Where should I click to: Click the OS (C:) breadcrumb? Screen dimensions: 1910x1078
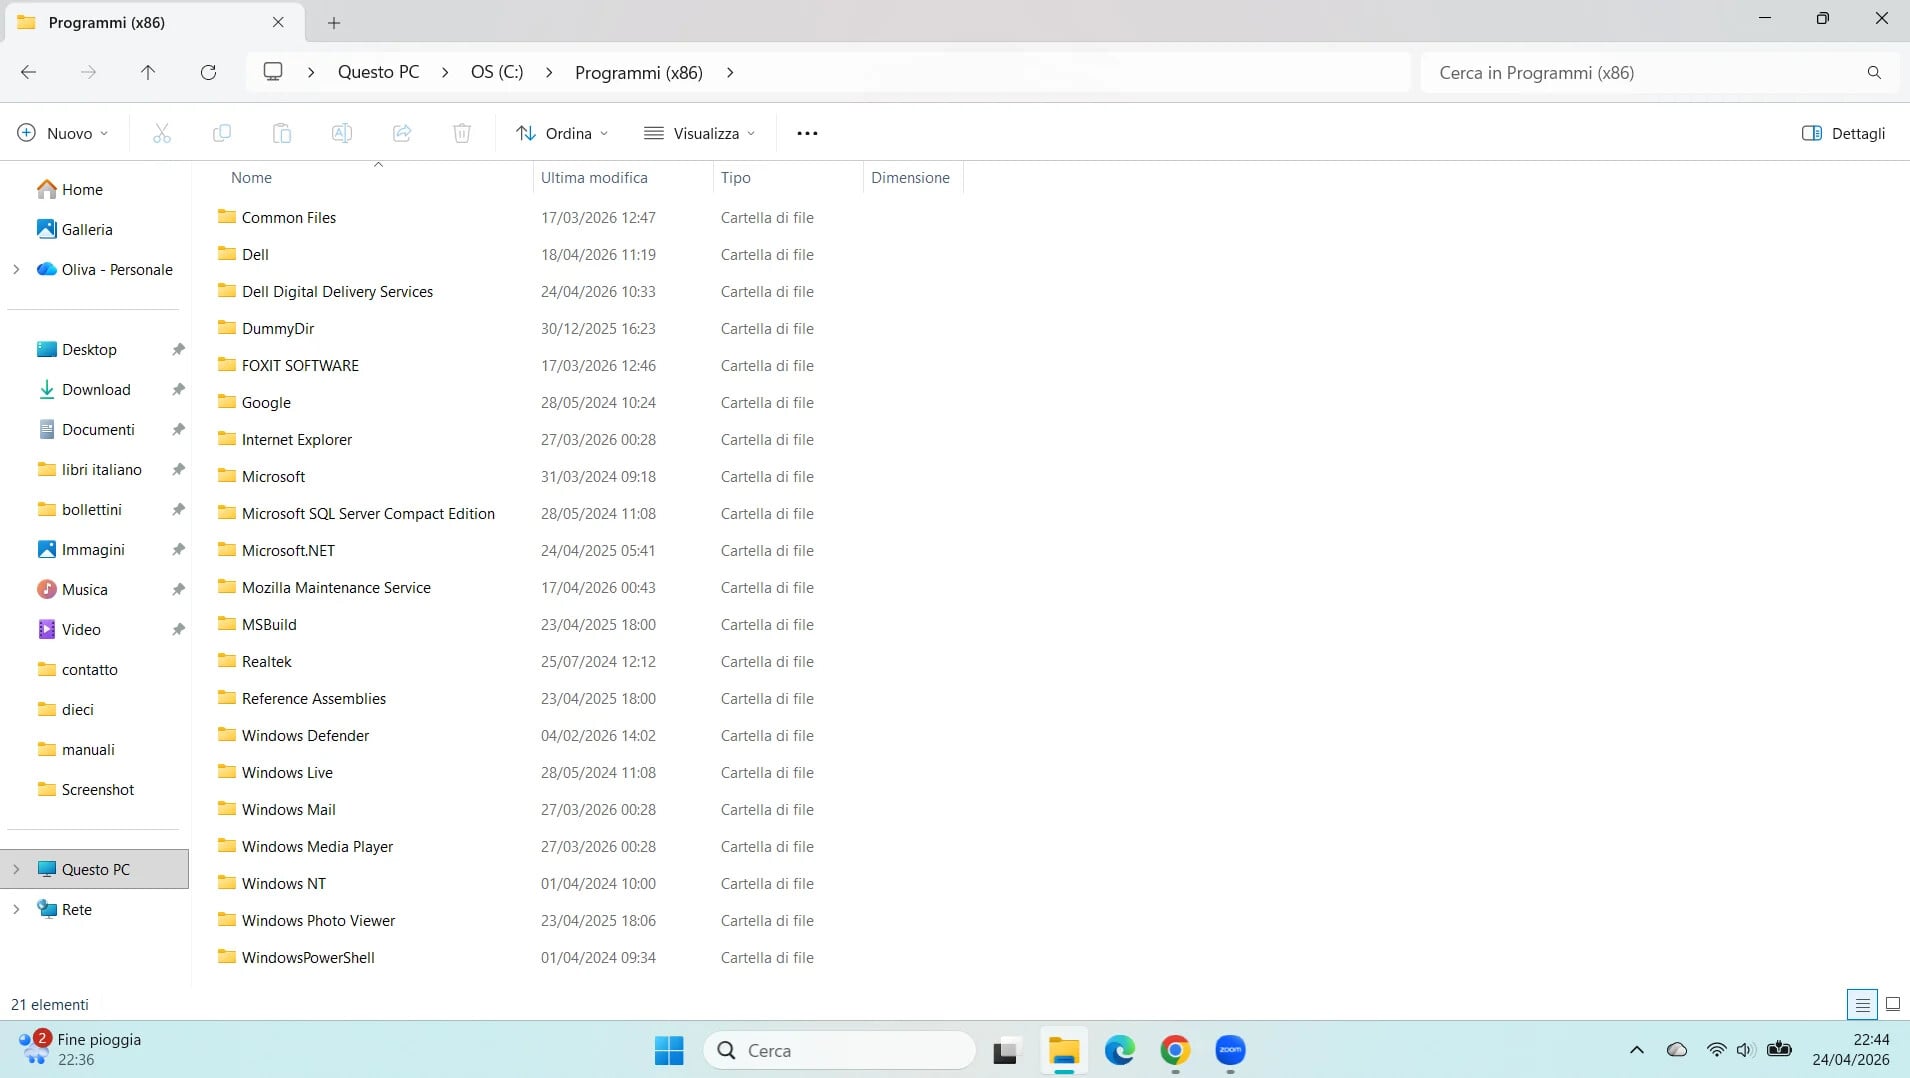pyautogui.click(x=497, y=72)
